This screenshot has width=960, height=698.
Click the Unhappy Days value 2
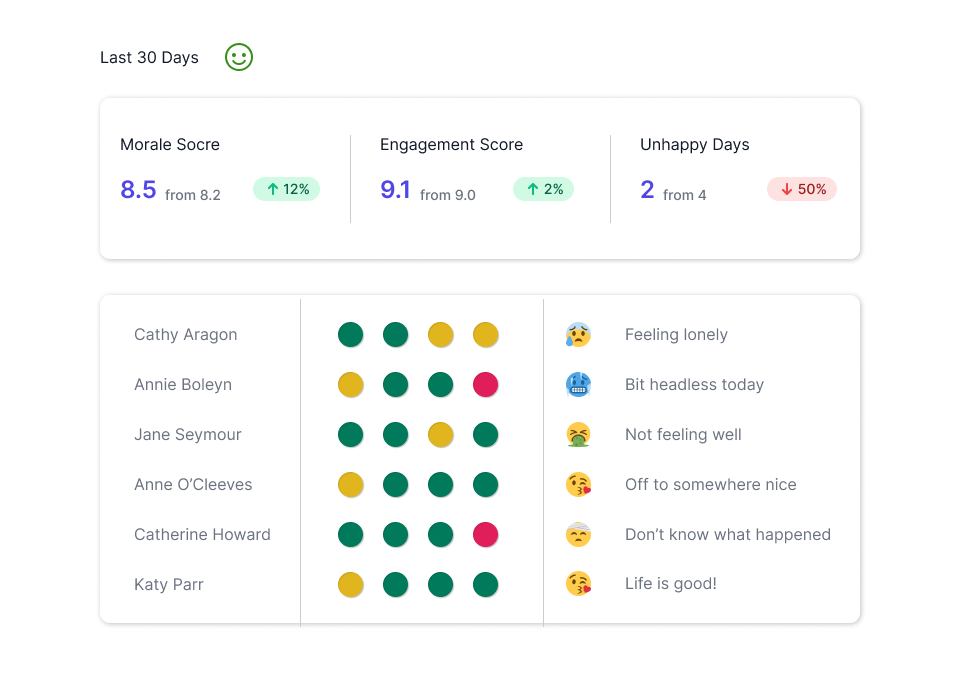647,190
